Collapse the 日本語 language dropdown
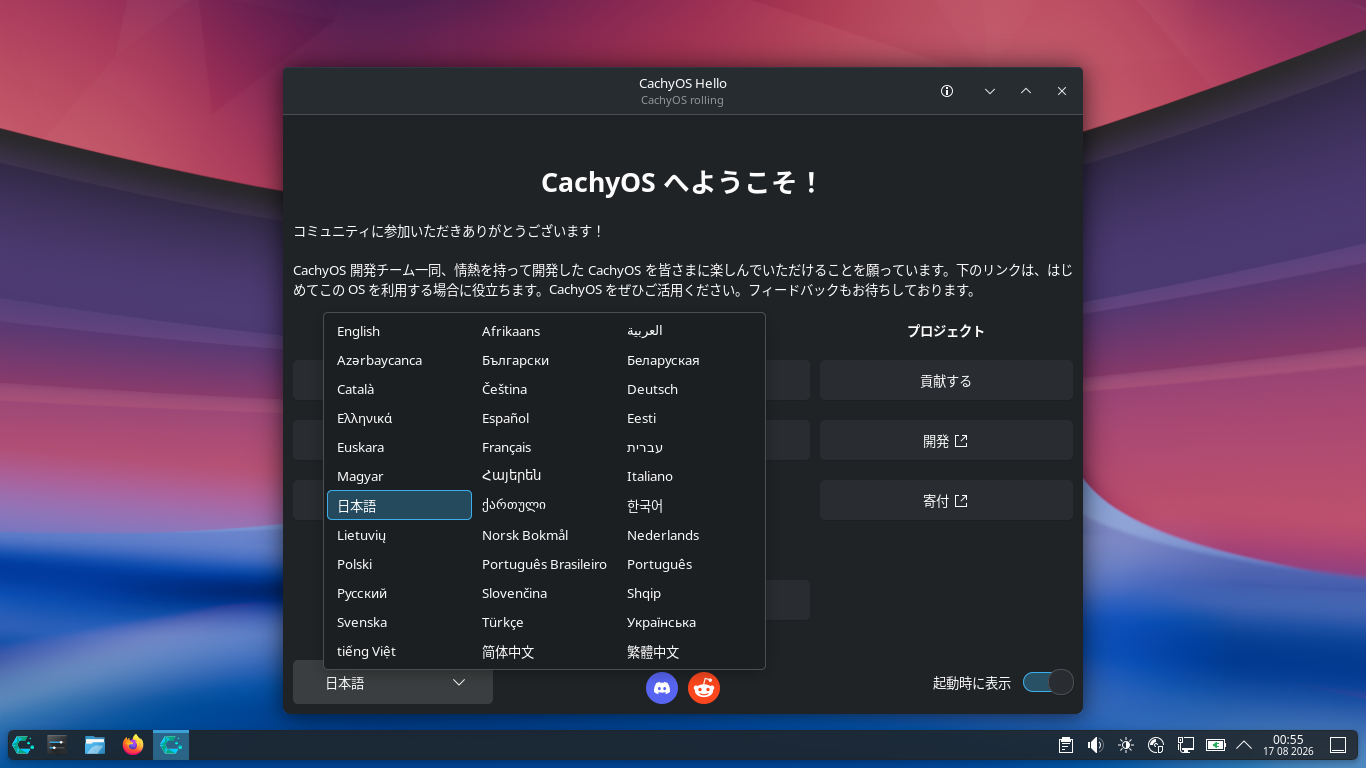Image resolution: width=1366 pixels, height=768 pixels. coord(393,682)
